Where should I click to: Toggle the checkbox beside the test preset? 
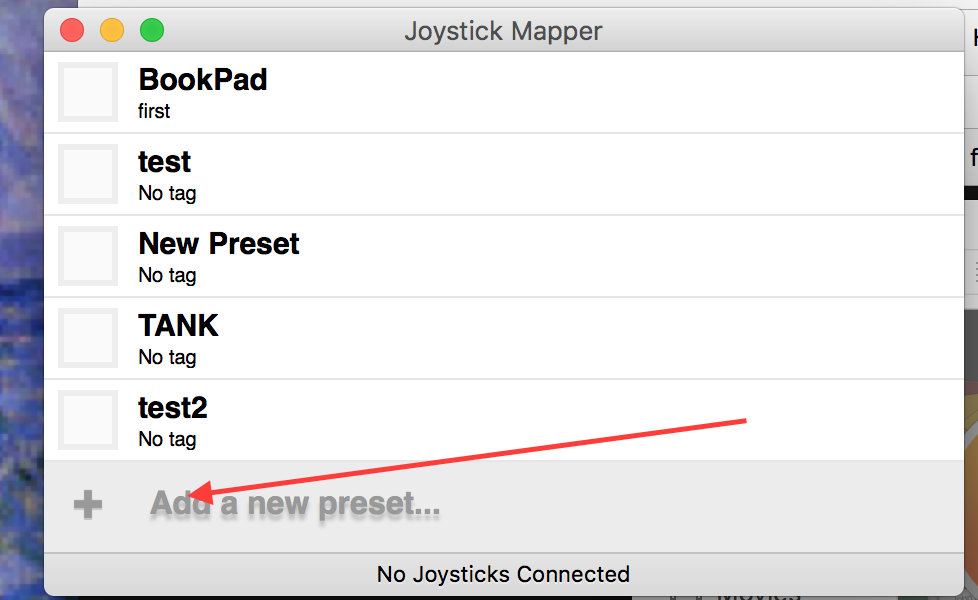point(88,174)
